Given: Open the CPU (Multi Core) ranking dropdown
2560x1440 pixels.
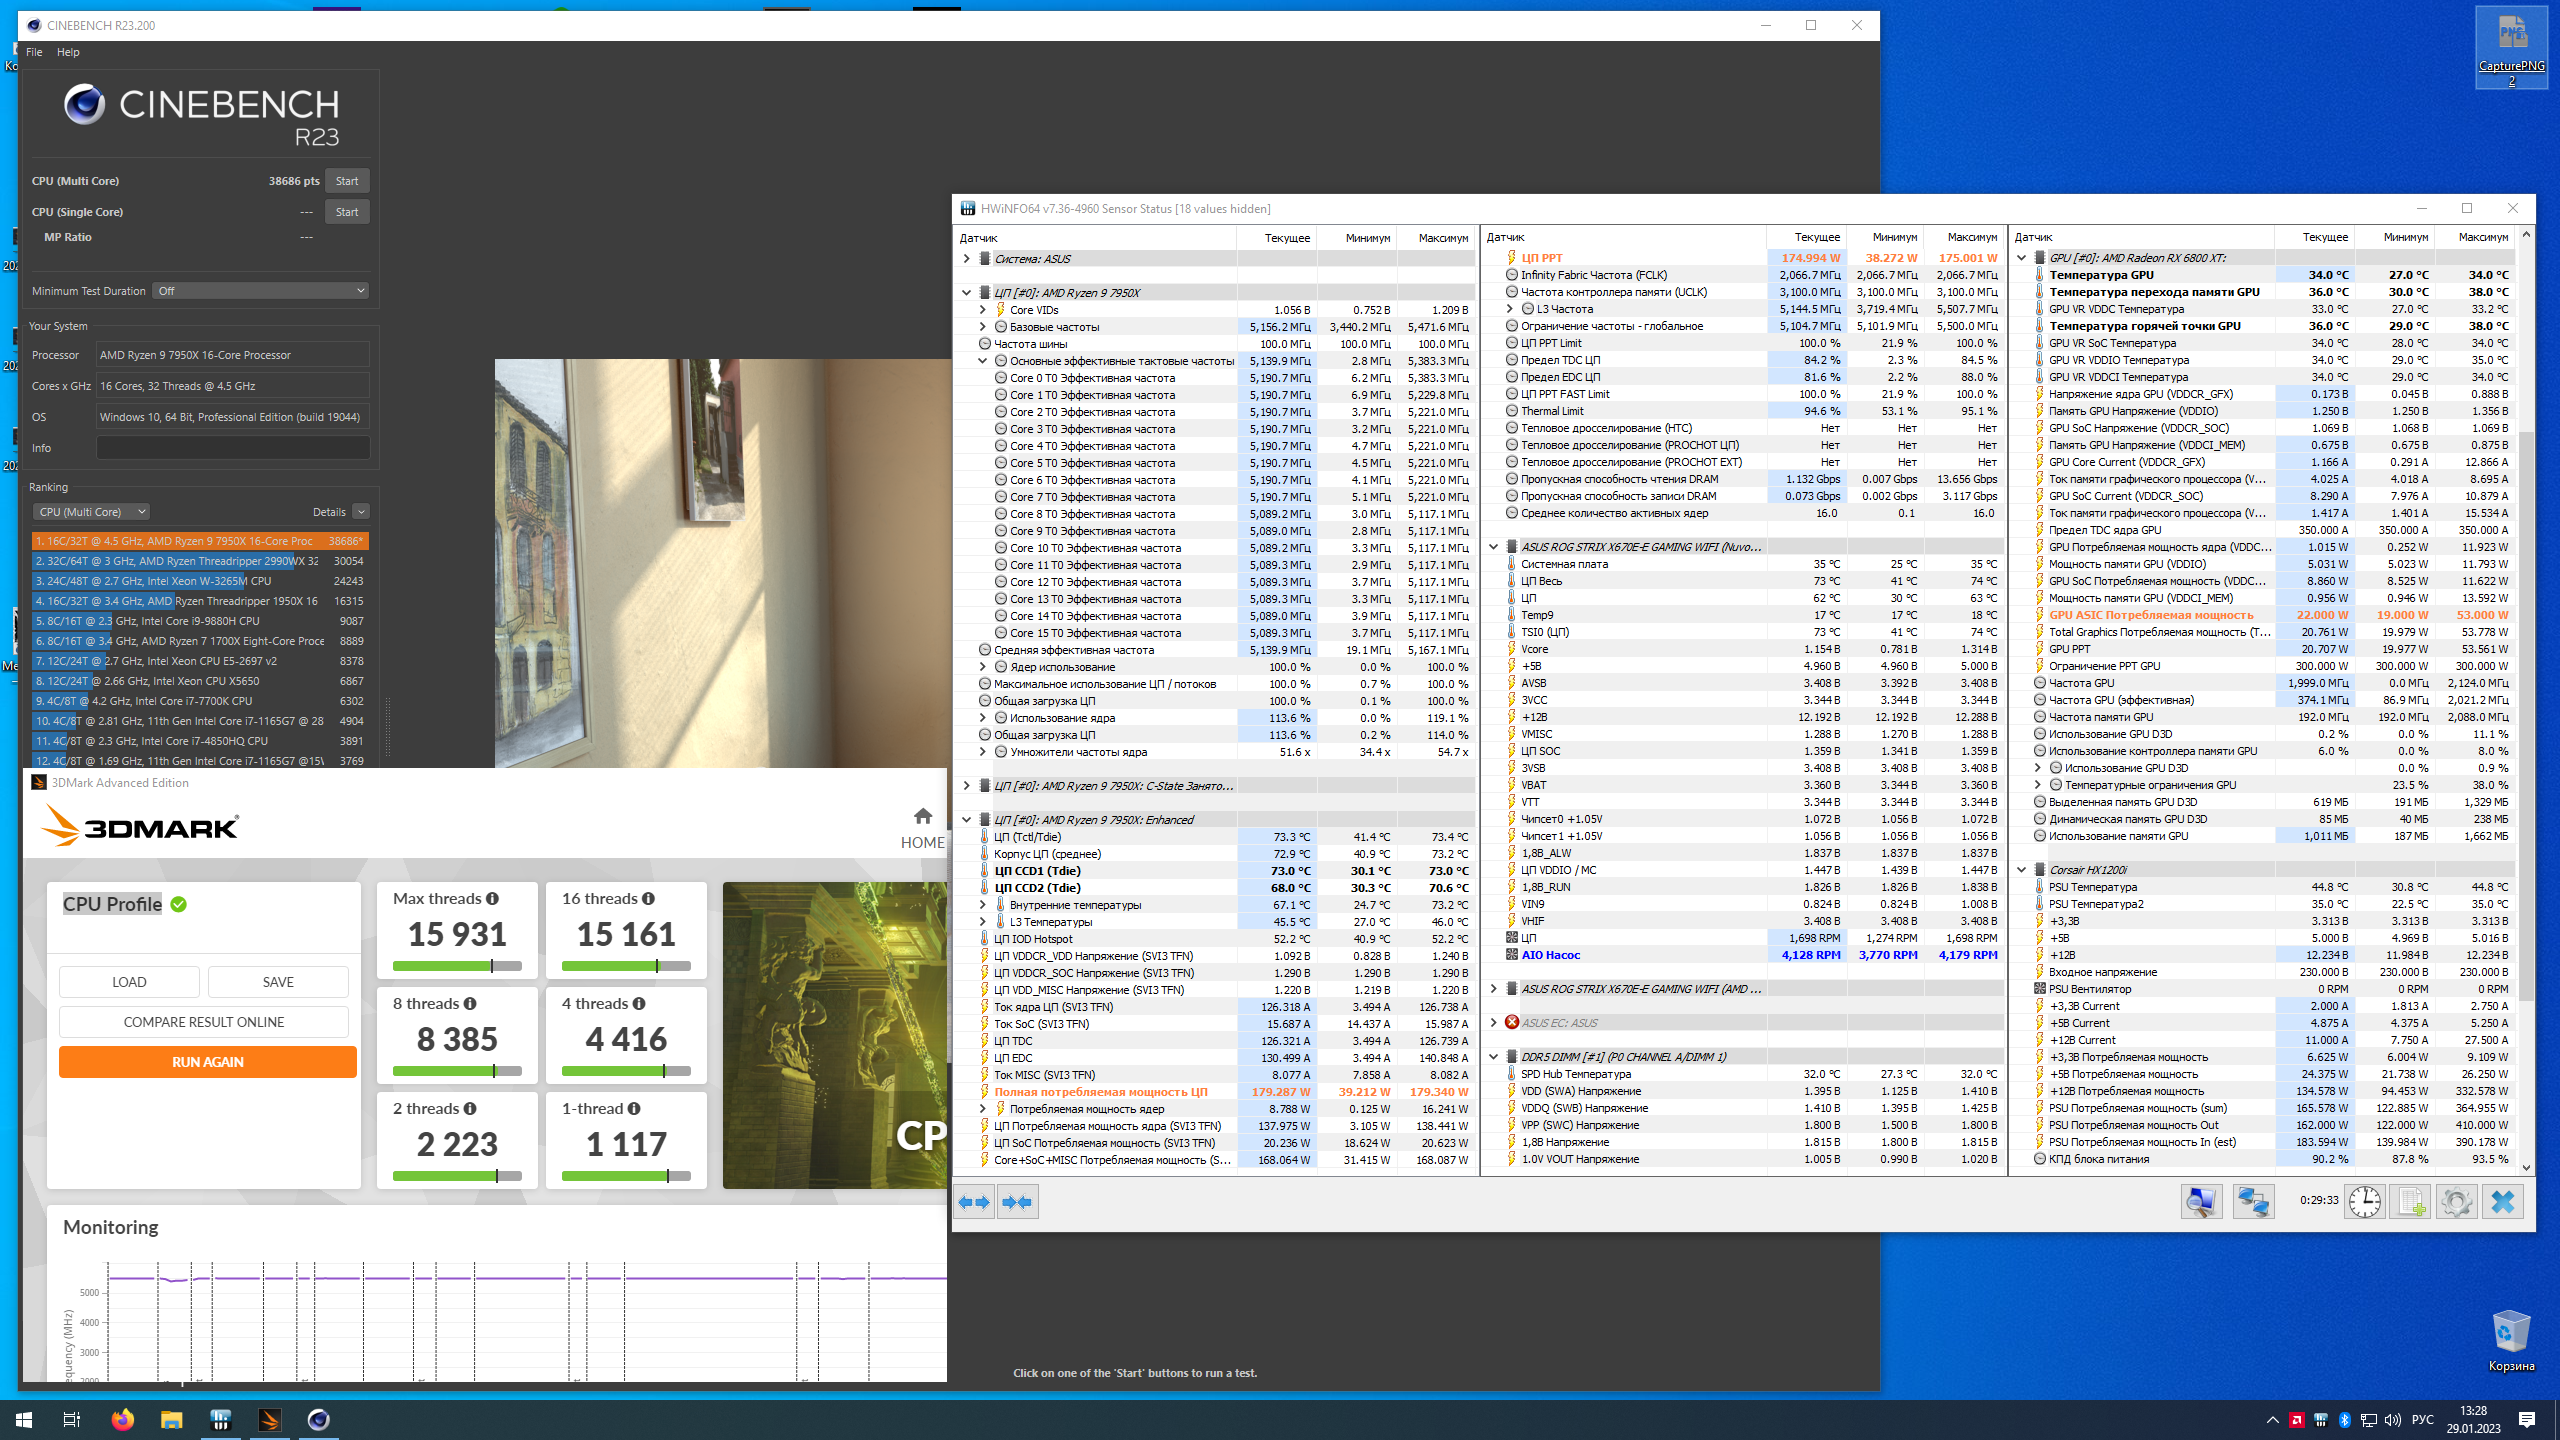Looking at the screenshot, I should 91,512.
